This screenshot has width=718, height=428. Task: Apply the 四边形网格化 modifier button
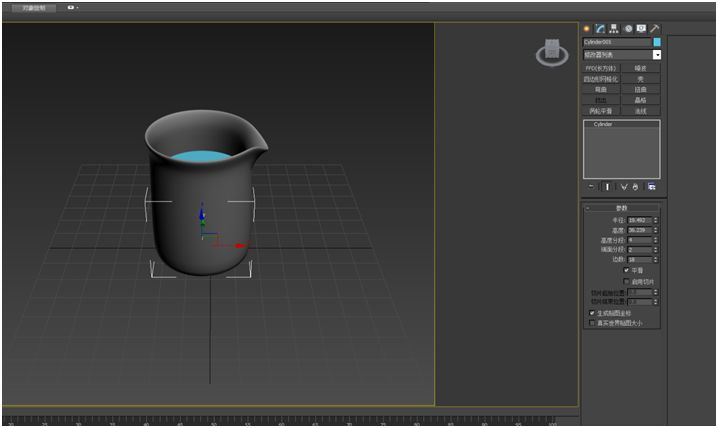pyautogui.click(x=601, y=79)
